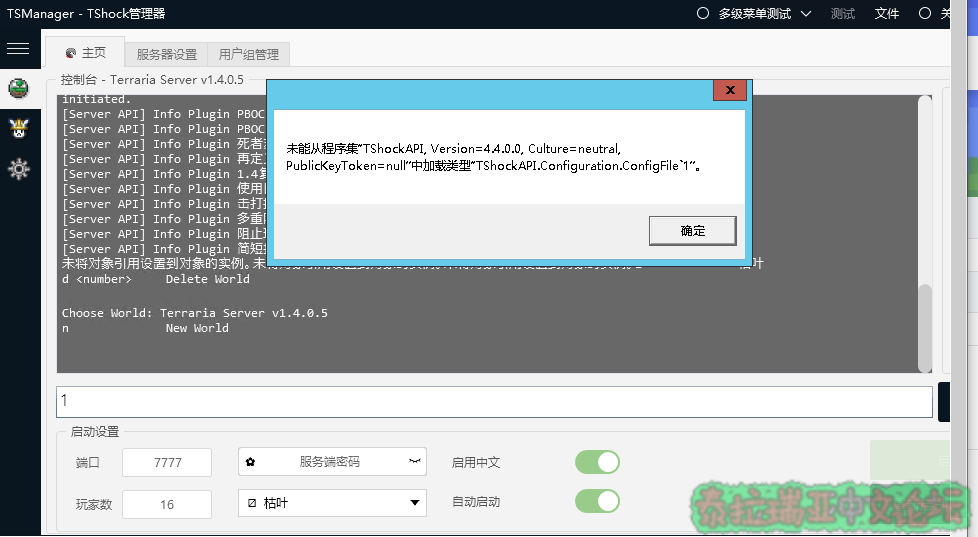Open the gear settings icon in sidebar
This screenshot has width=978, height=537.
pyautogui.click(x=19, y=168)
